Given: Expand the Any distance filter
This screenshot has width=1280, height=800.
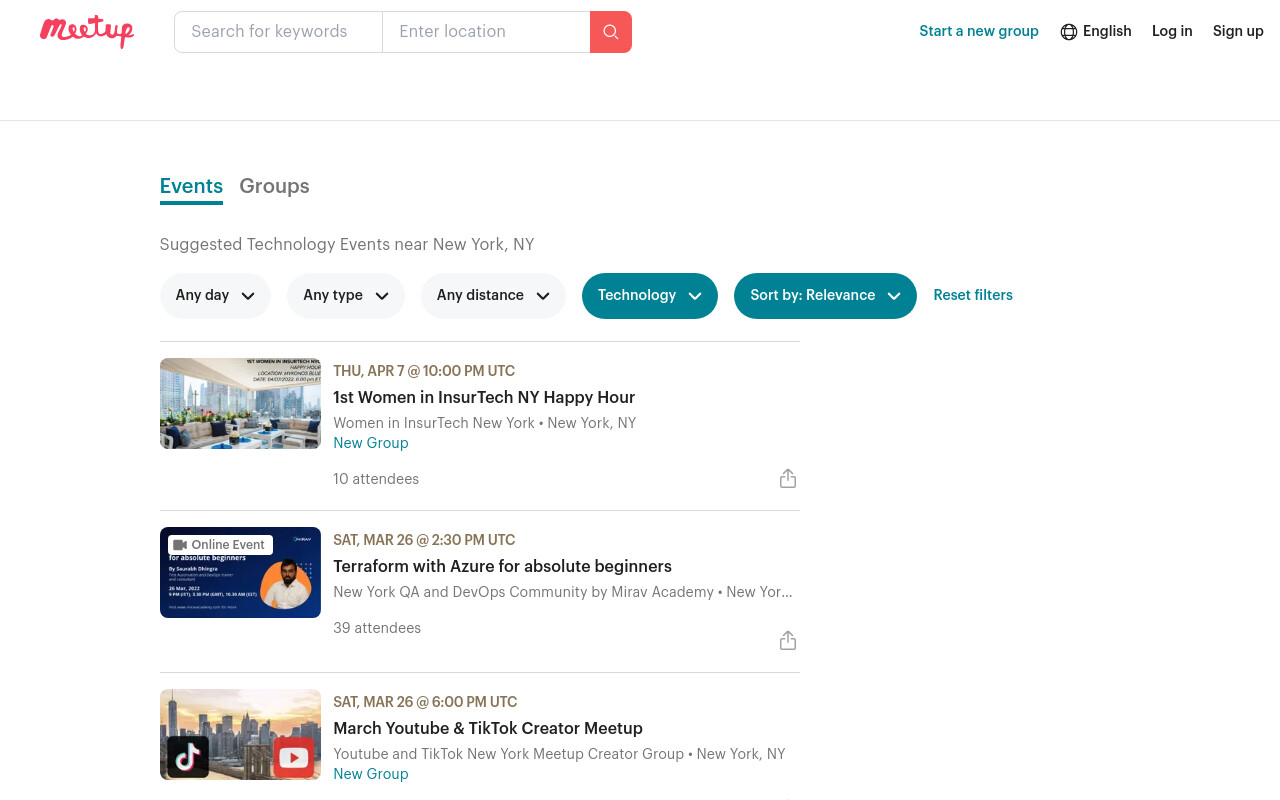Looking at the screenshot, I should pos(493,296).
